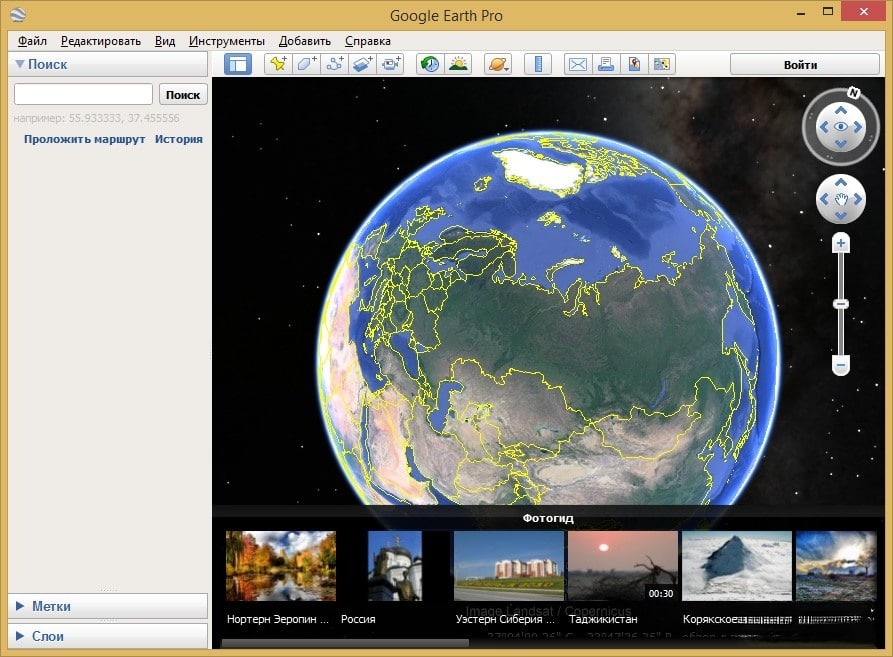This screenshot has width=893, height=657.
Task: Open the cloudy-sky thumbnail after Корякское
Action: click(x=836, y=566)
